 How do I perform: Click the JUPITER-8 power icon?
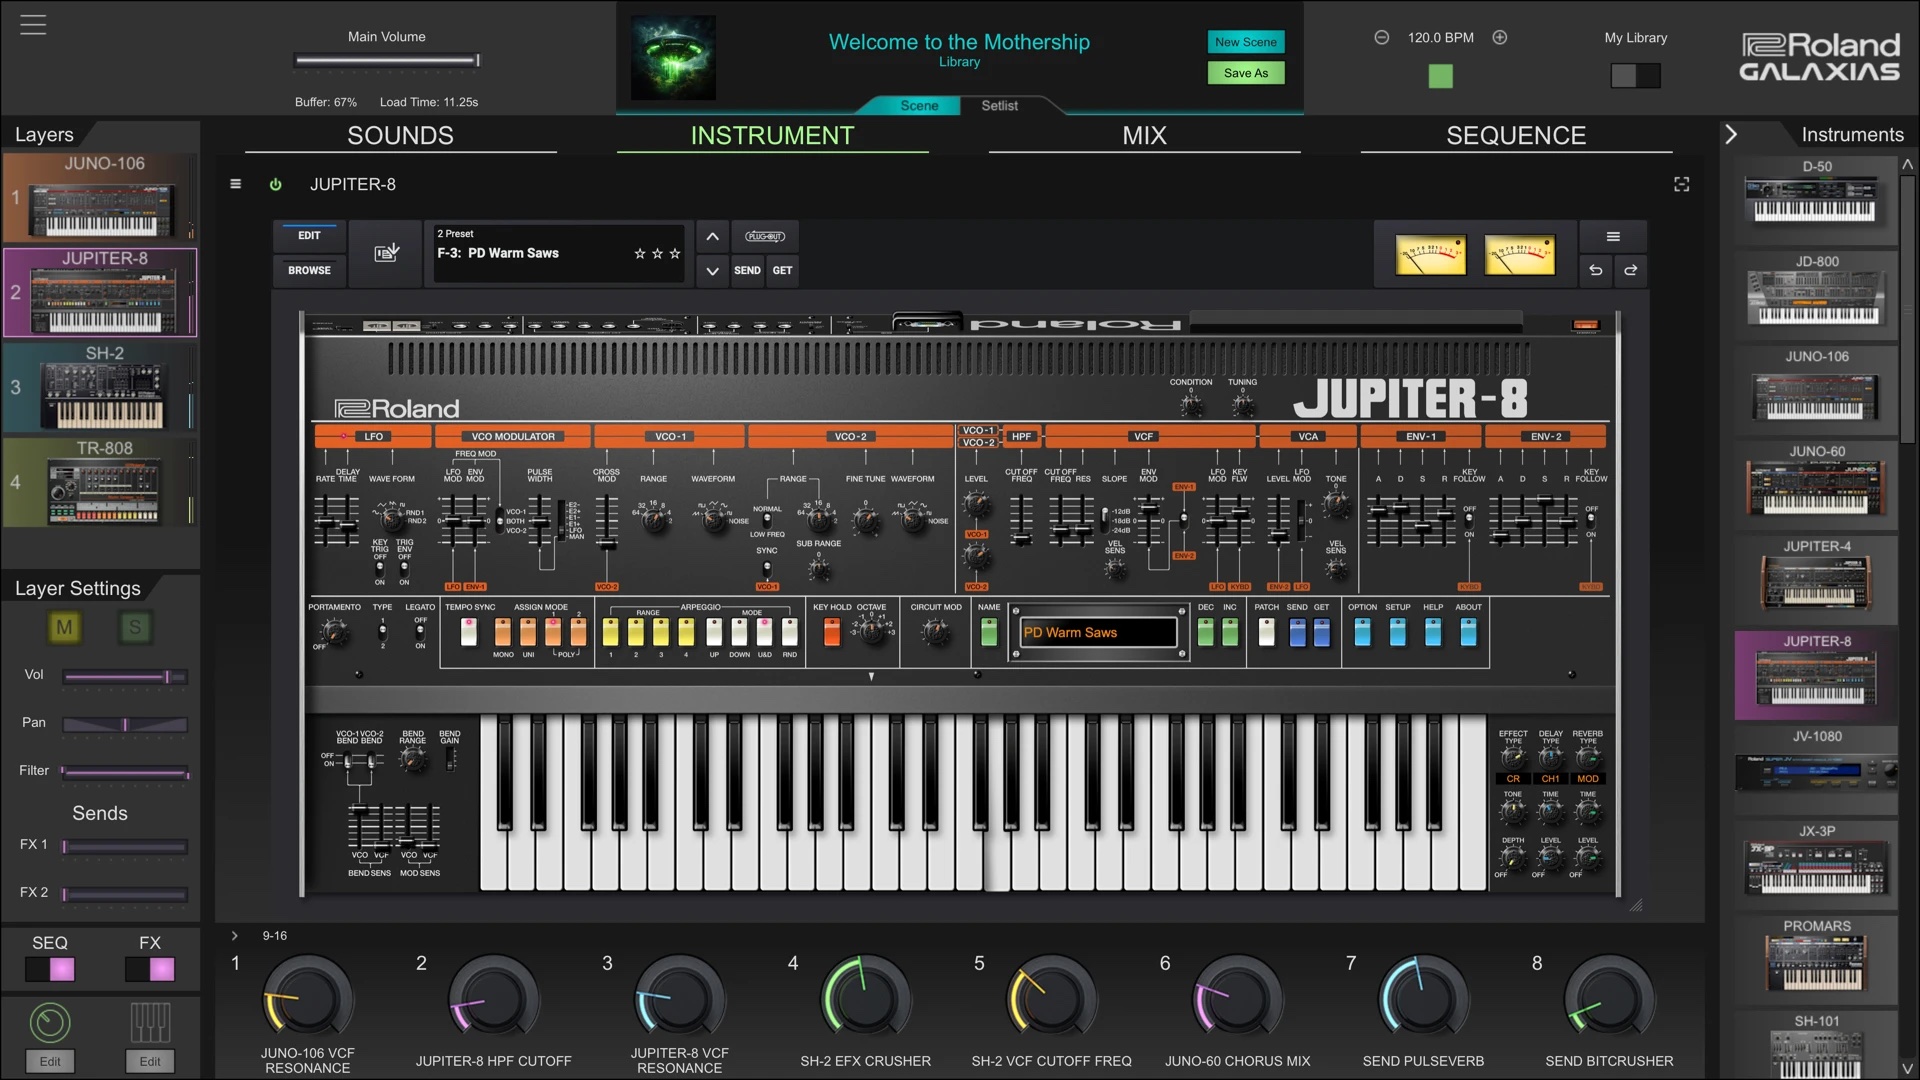tap(276, 184)
